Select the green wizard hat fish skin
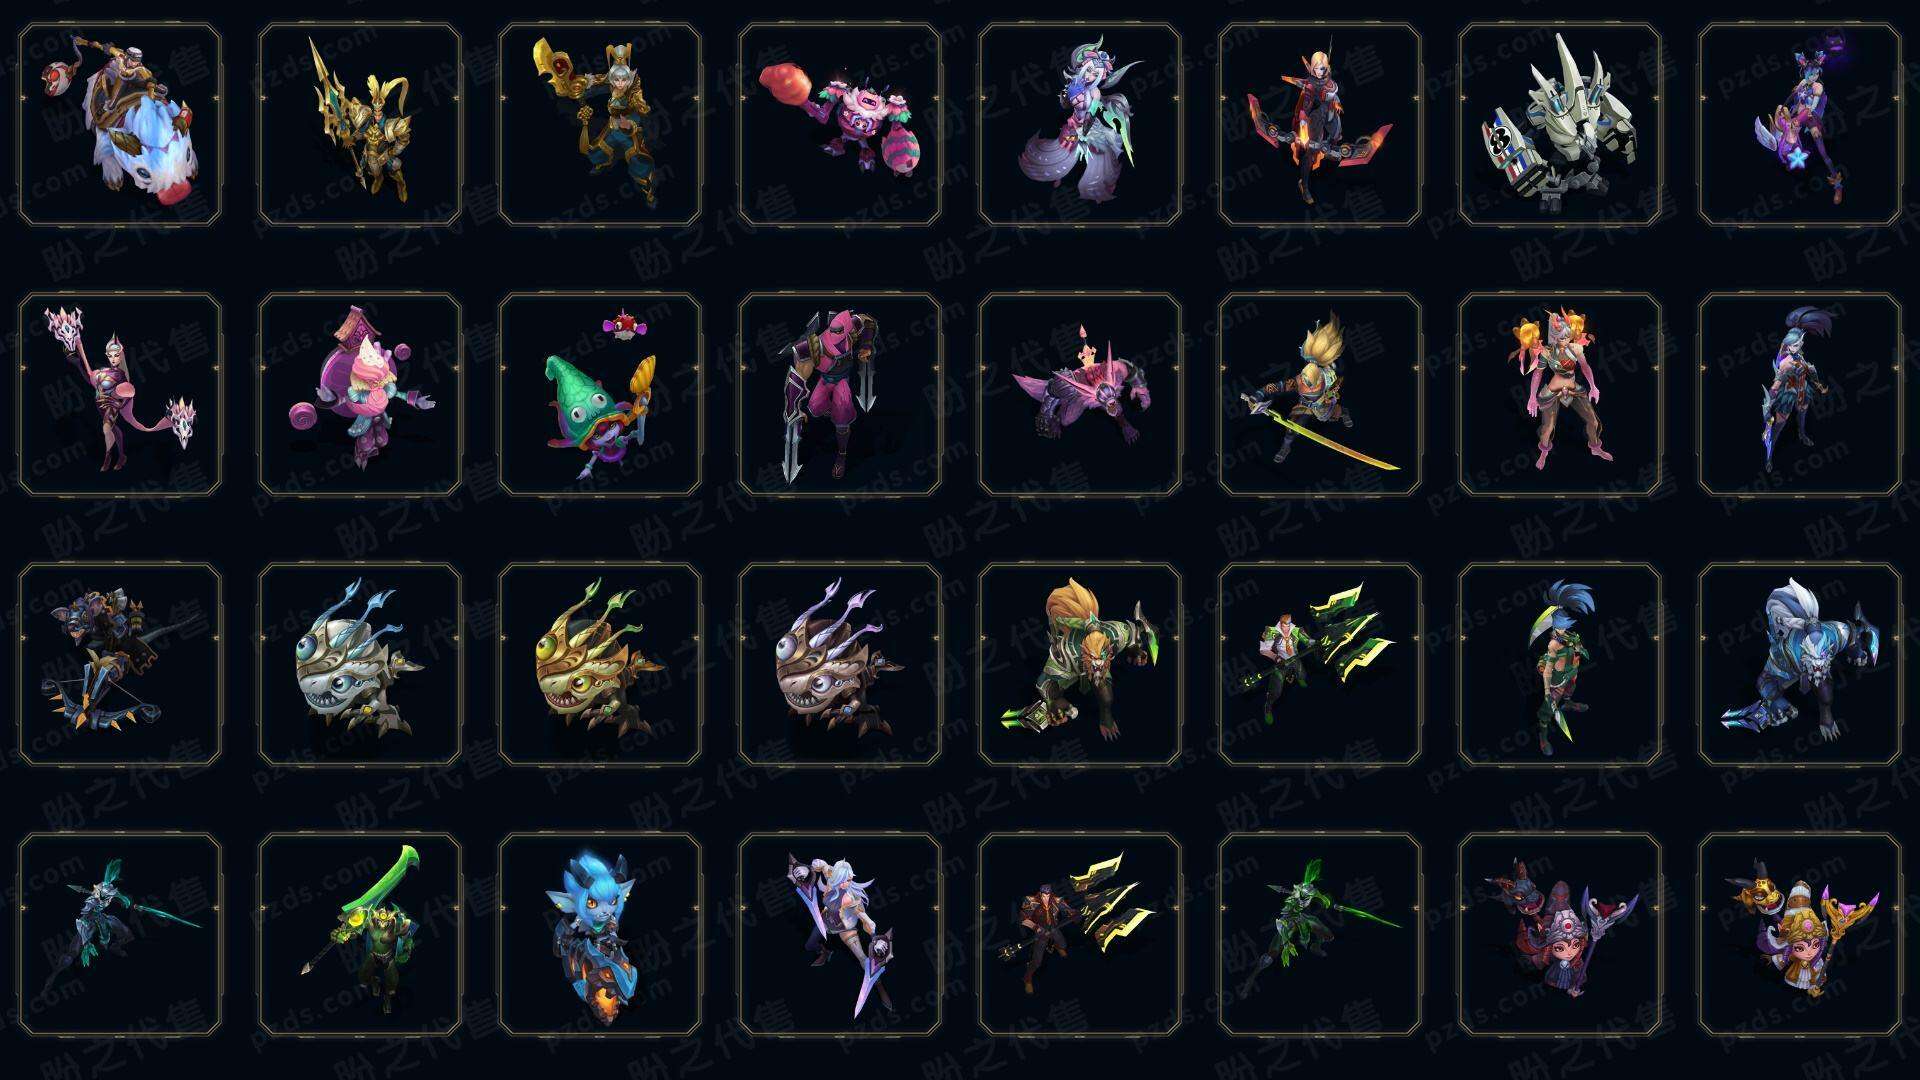Image resolution: width=1920 pixels, height=1080 pixels. [x=600, y=394]
